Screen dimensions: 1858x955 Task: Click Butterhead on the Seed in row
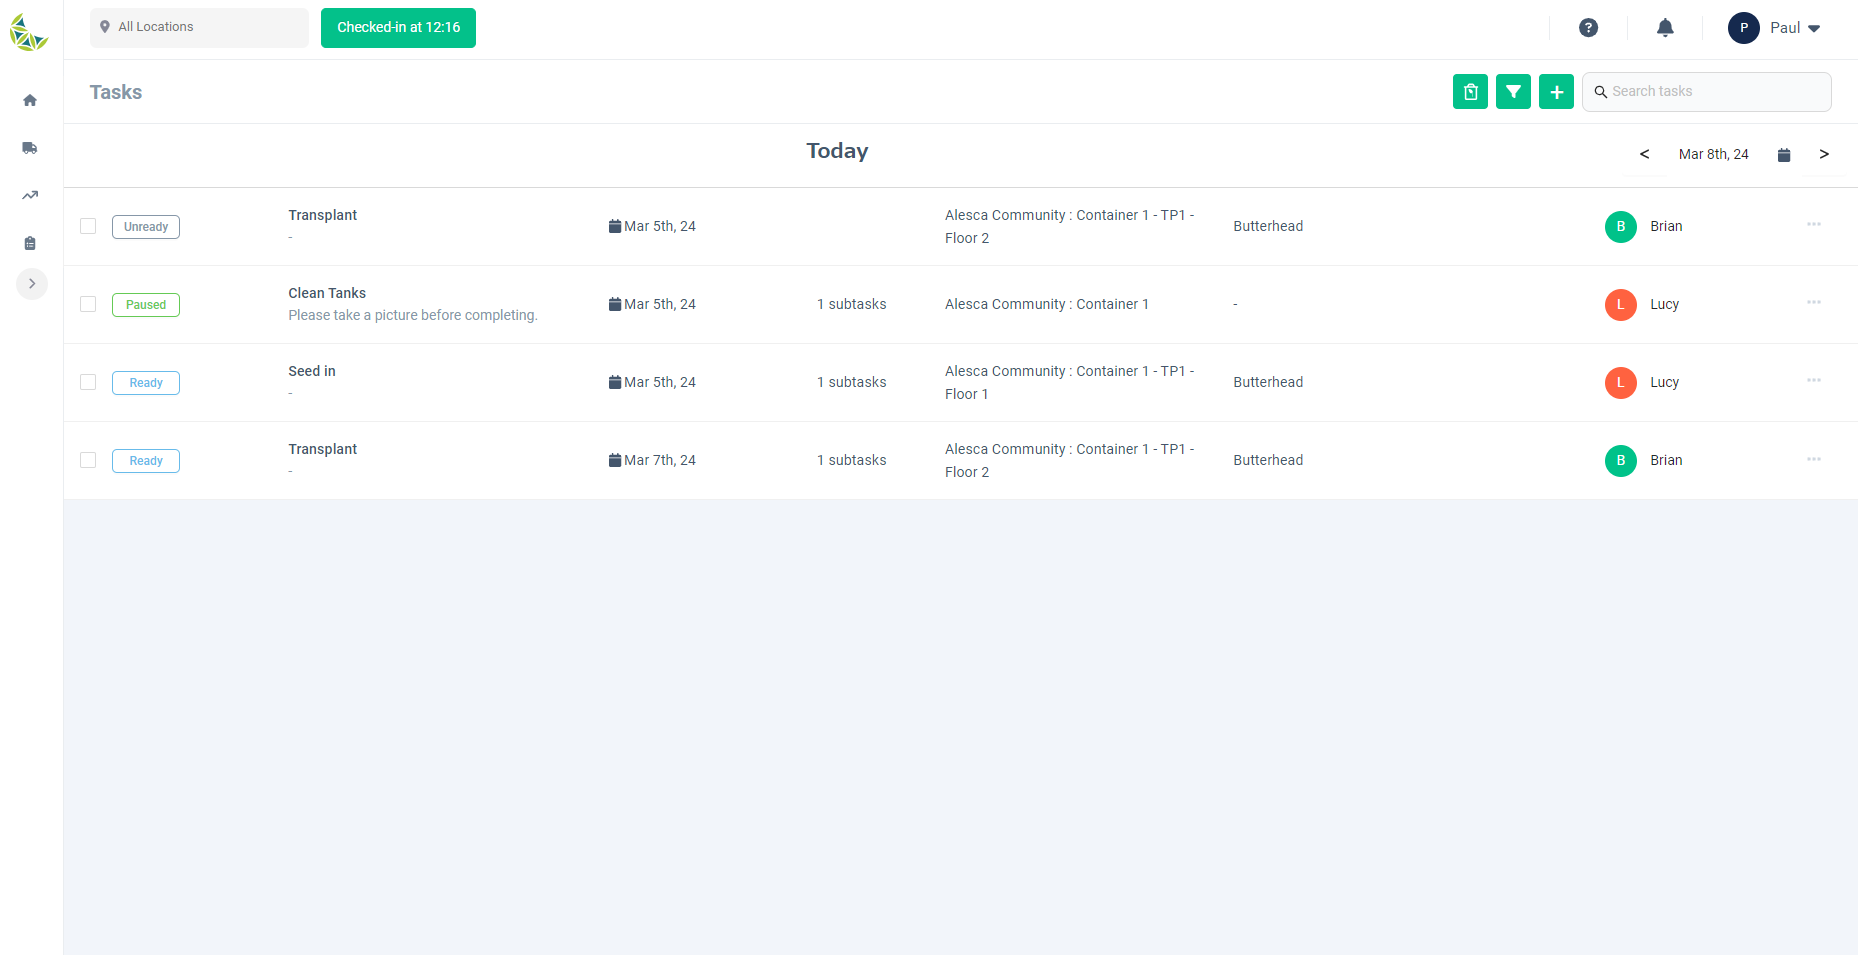click(1268, 382)
